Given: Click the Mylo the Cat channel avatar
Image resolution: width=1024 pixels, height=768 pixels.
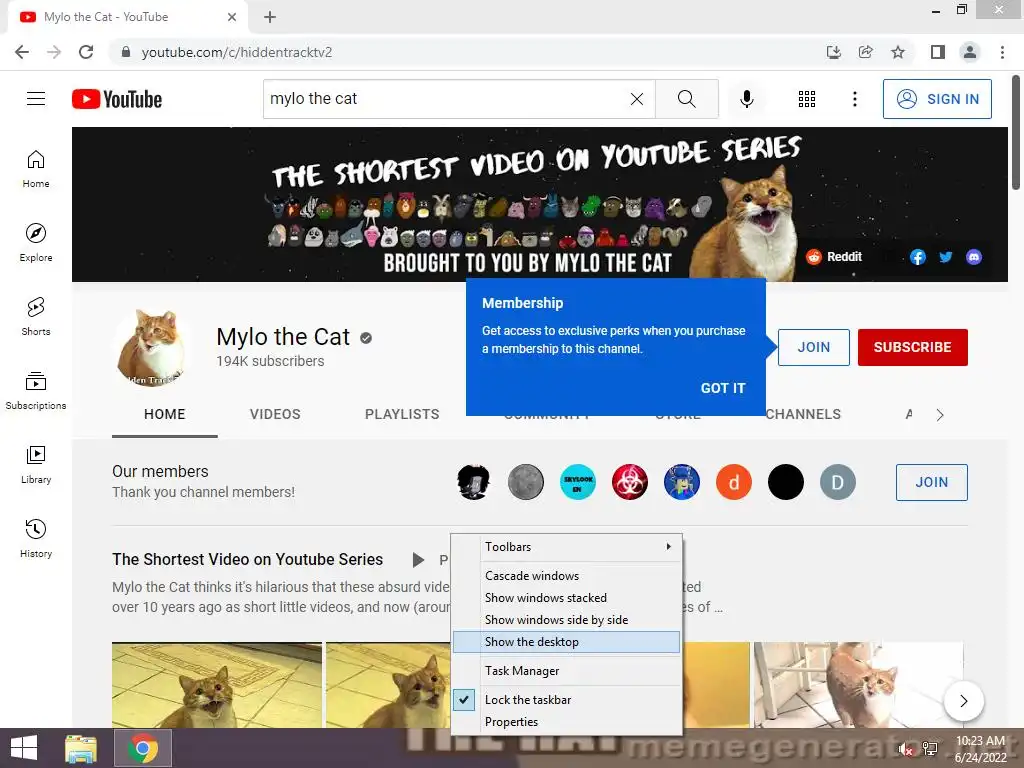Looking at the screenshot, I should (x=151, y=347).
